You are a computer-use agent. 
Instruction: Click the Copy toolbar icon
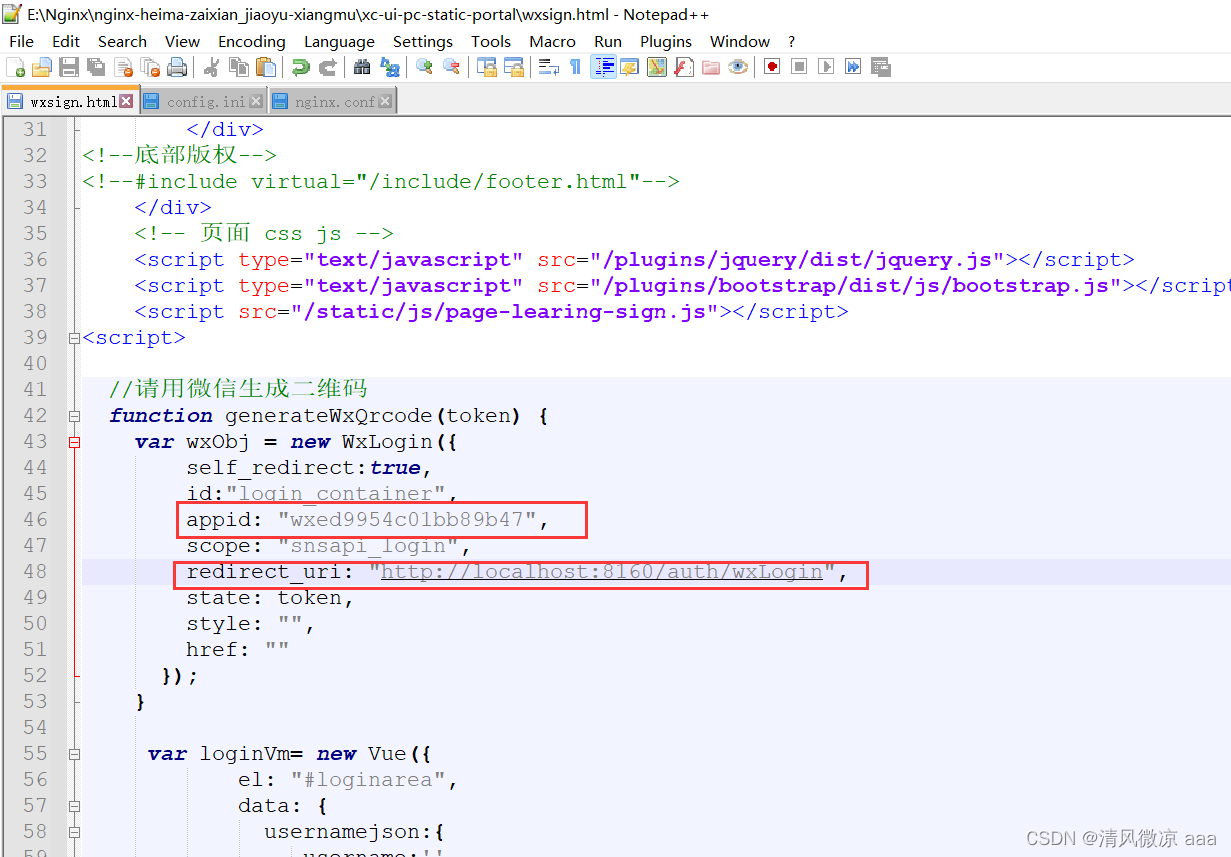point(239,67)
